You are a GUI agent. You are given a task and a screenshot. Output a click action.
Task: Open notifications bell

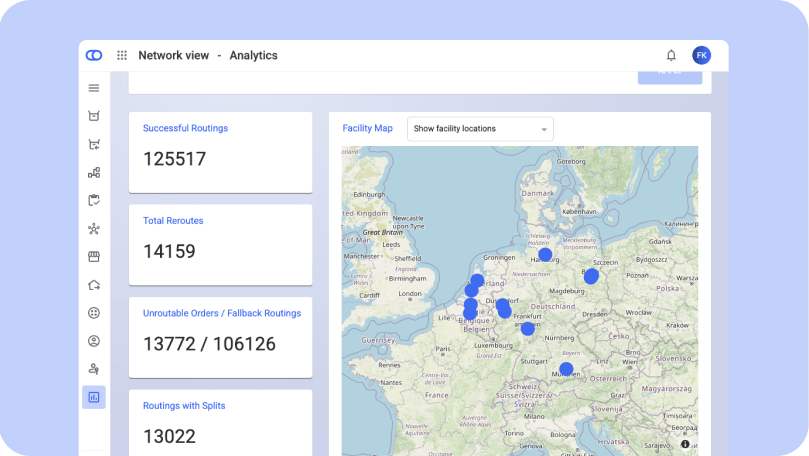click(x=671, y=55)
